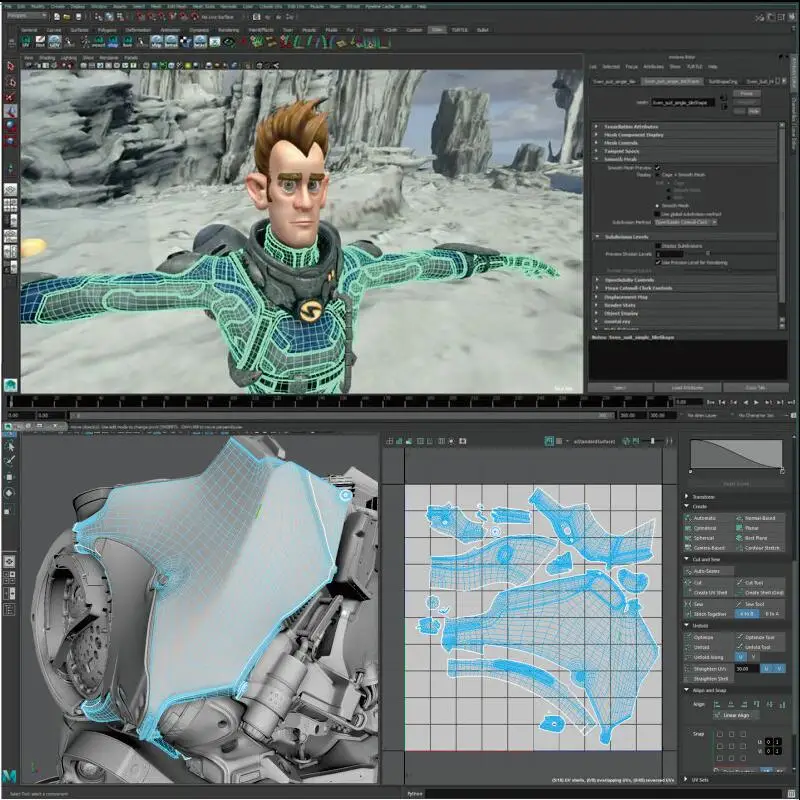Expand the Displacement Map section
Image resolution: width=800 pixels, height=800 pixels.
pos(685,296)
